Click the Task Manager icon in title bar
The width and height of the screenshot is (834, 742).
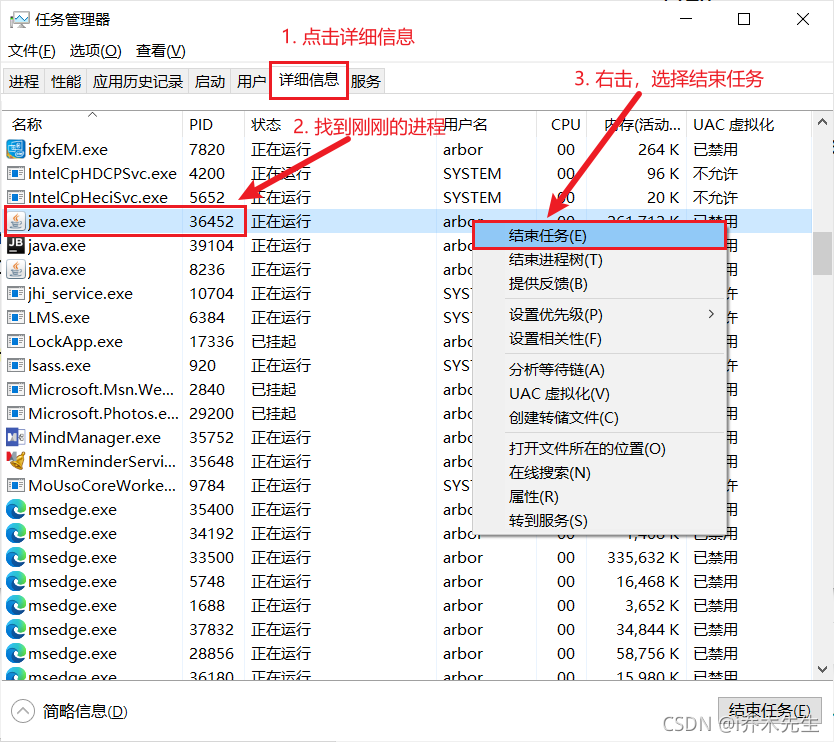pos(18,19)
